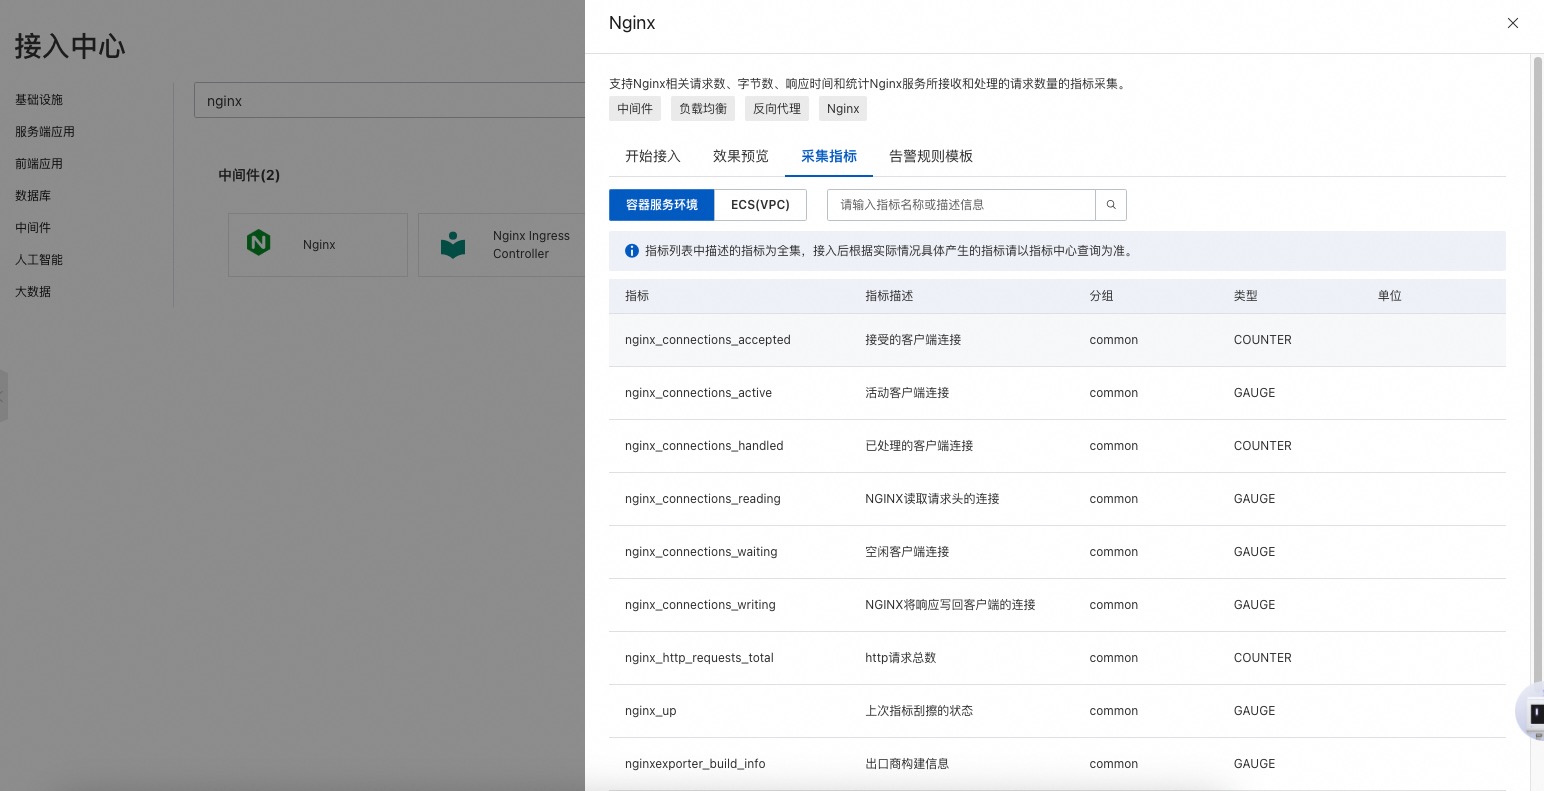Switch to the 效果预览 tab
Image resolution: width=1544 pixels, height=791 pixels.
[x=740, y=156]
